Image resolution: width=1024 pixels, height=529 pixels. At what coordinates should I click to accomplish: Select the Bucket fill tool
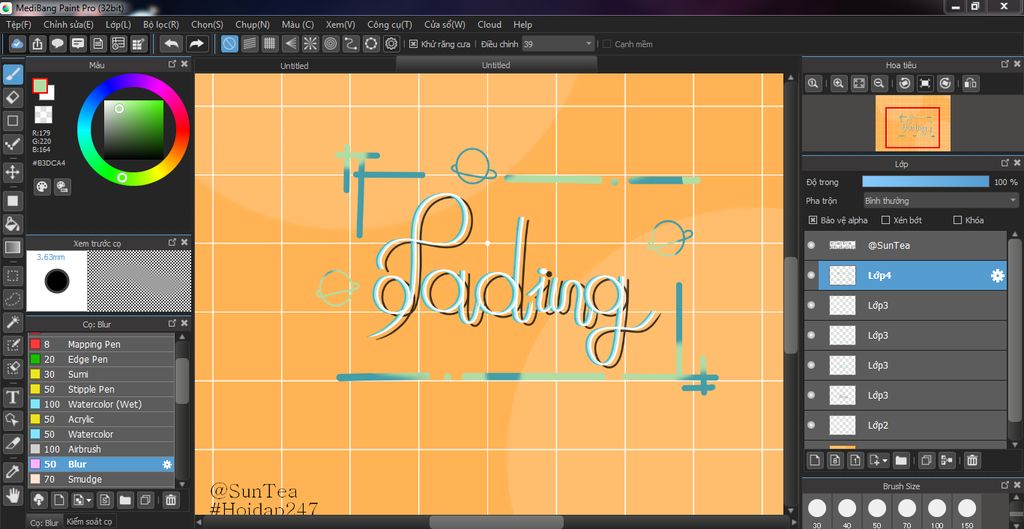(13, 224)
